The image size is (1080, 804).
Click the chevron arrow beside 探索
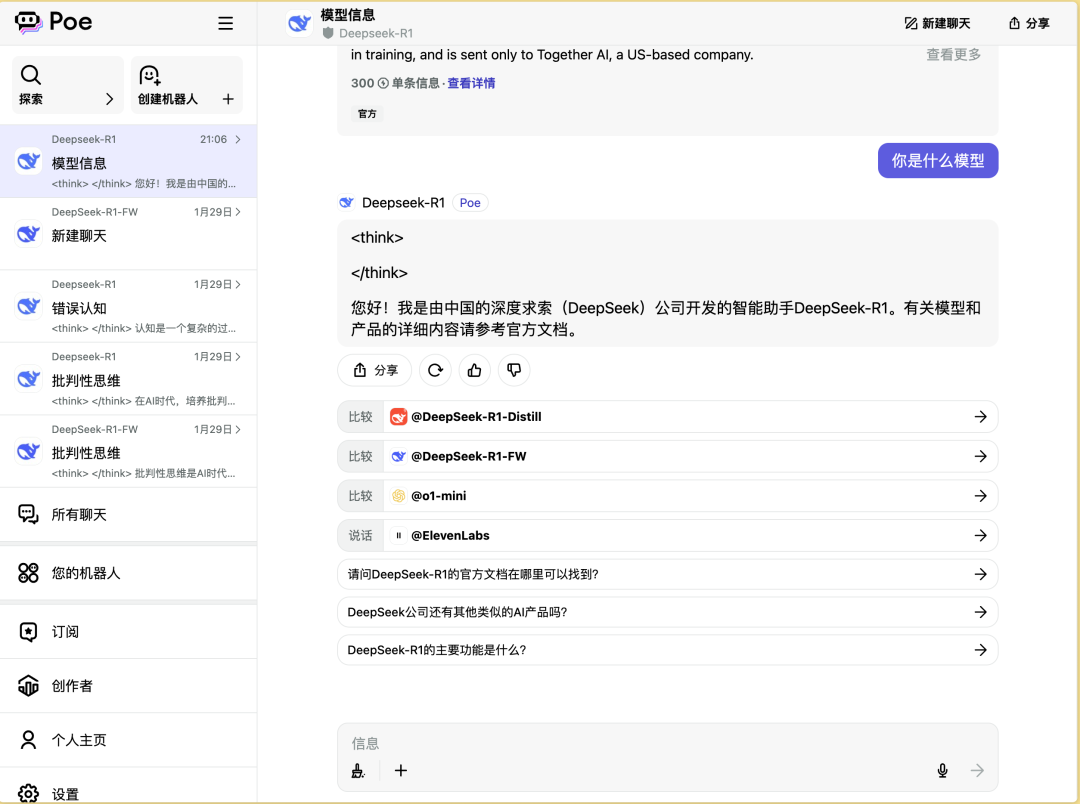(x=110, y=99)
